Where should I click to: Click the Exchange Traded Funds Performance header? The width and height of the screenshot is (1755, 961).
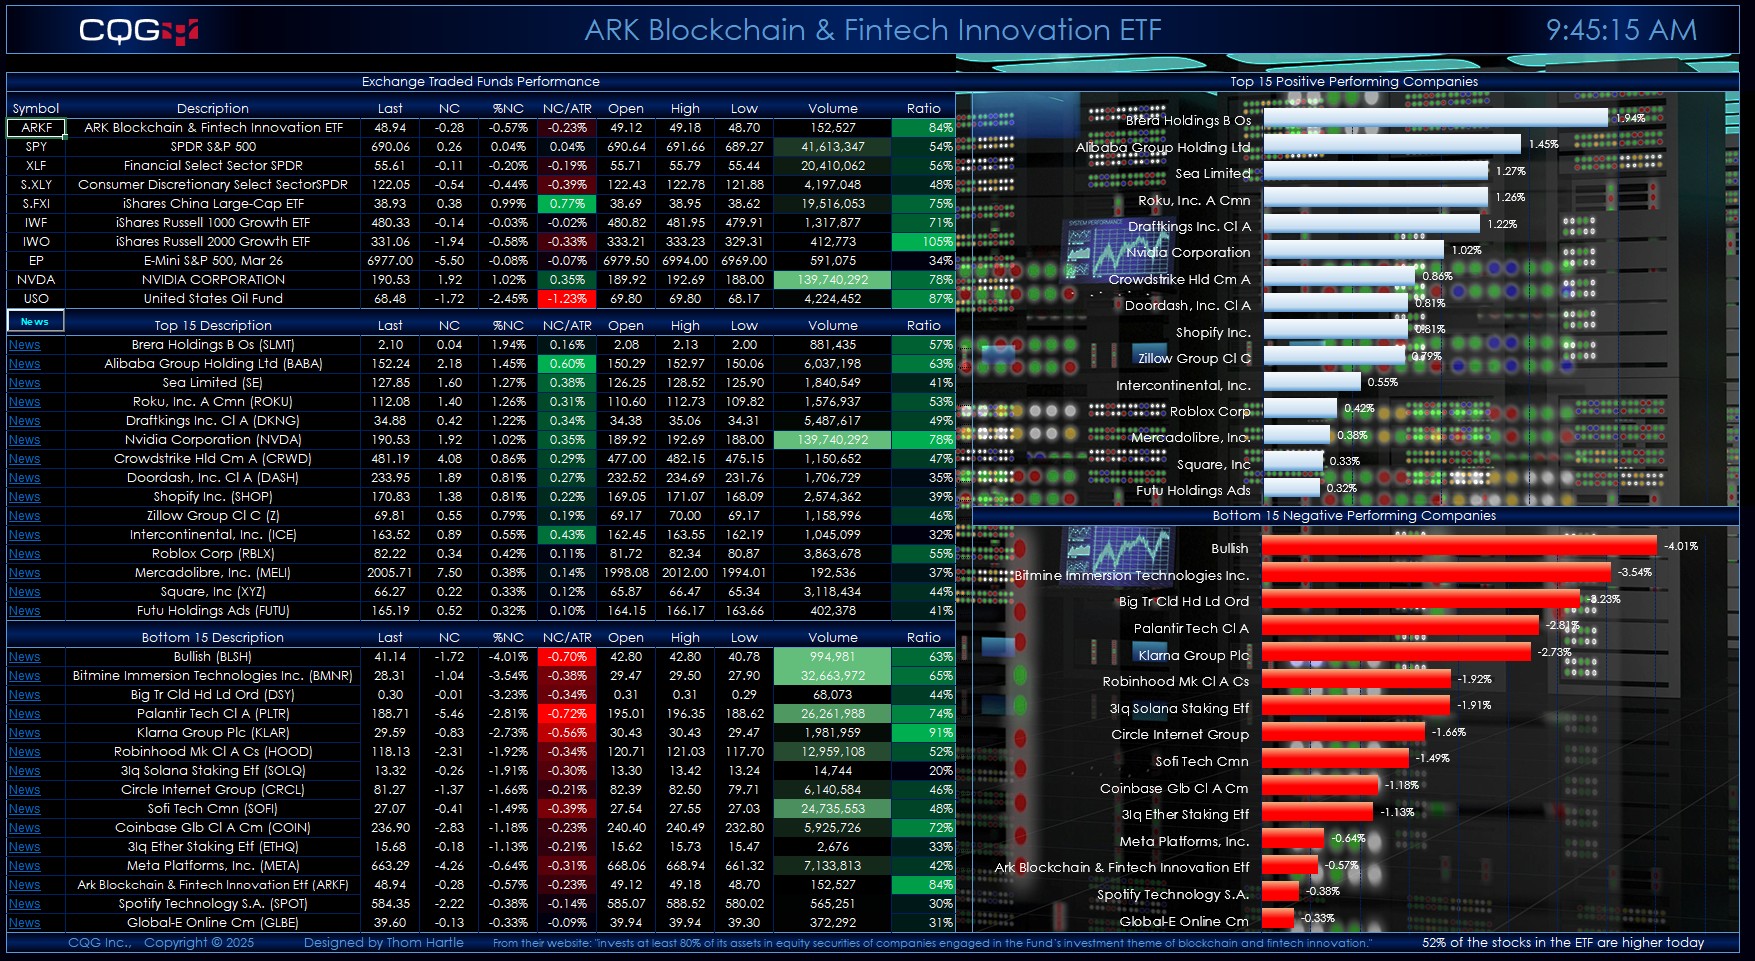480,82
